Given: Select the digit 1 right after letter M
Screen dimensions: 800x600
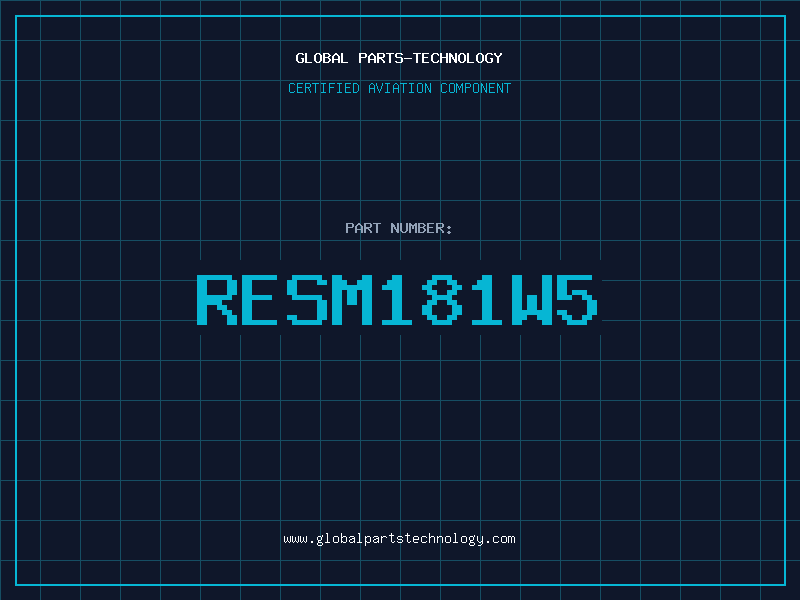Looking at the screenshot, I should coord(396,300).
